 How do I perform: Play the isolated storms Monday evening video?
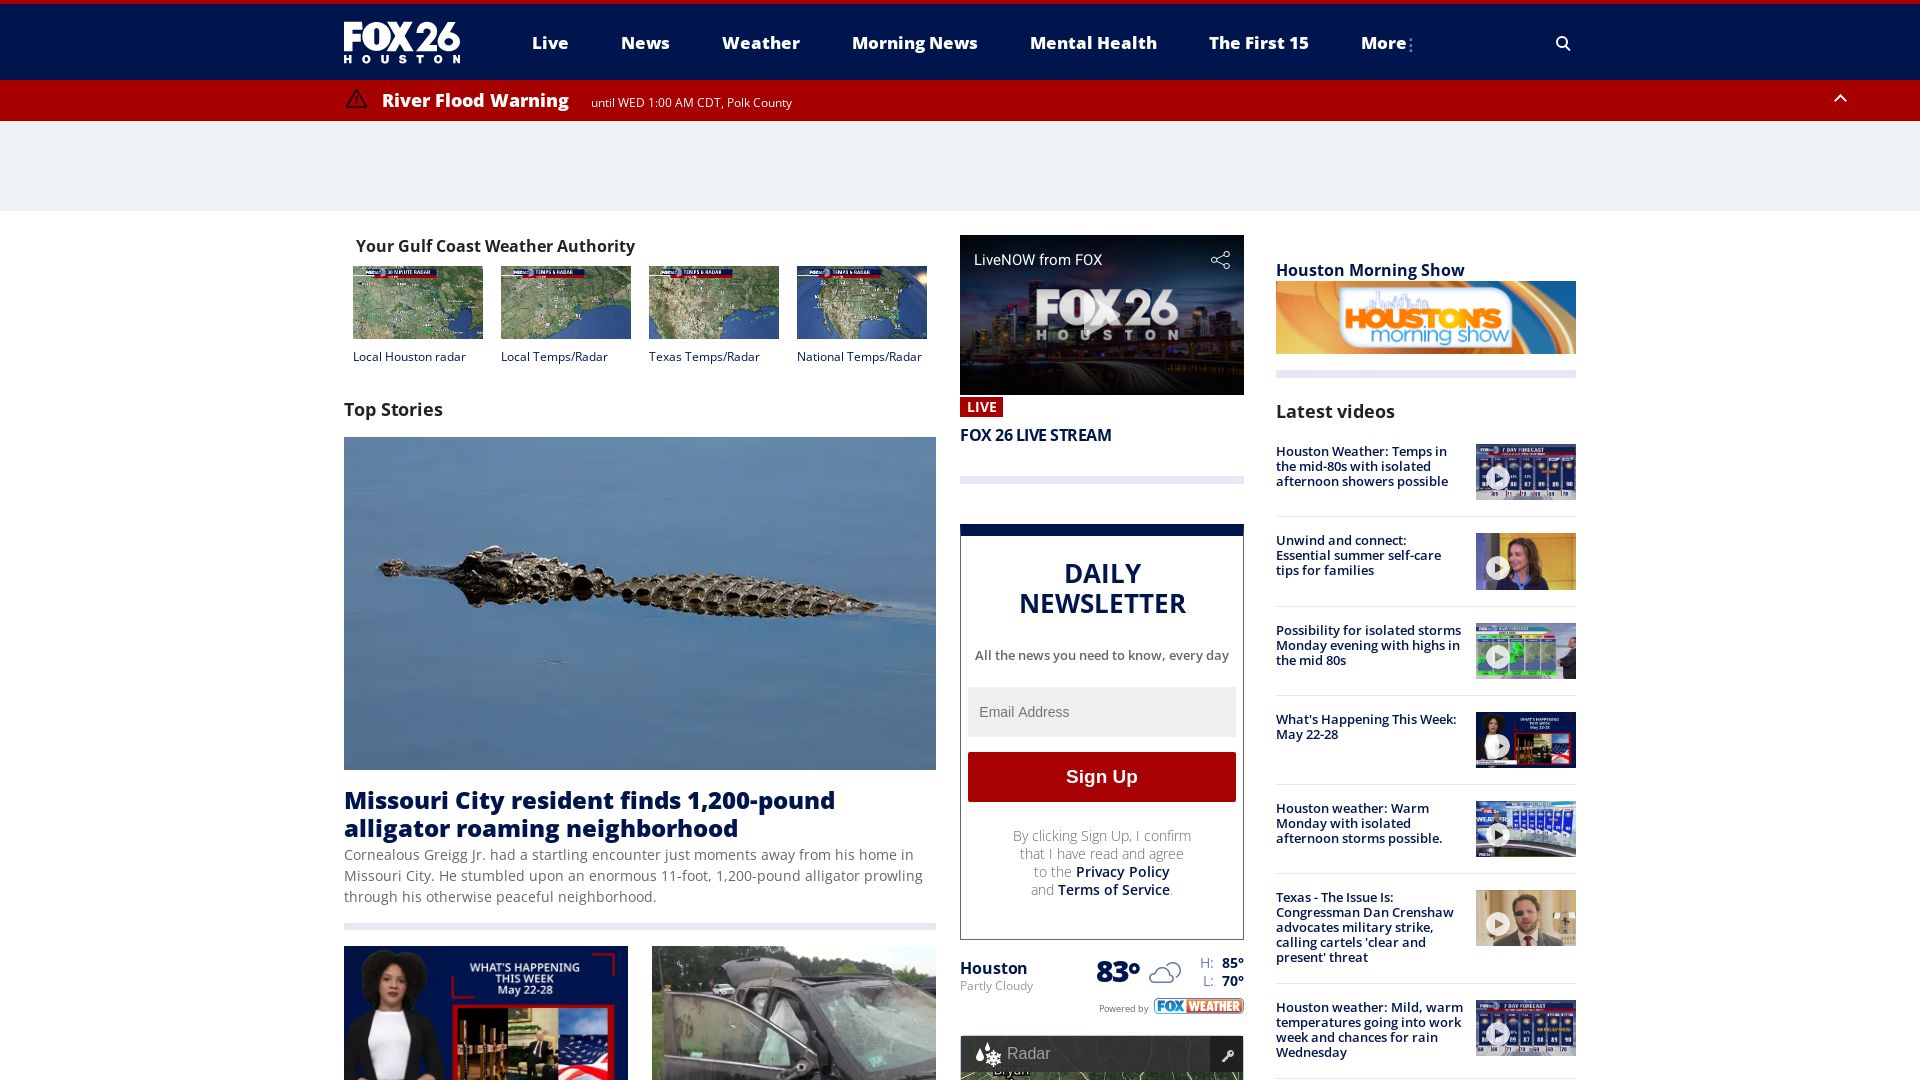point(1526,651)
